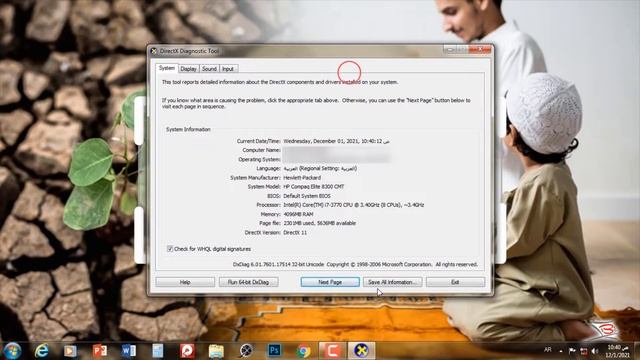Image resolution: width=640 pixels, height=360 pixels.
Task: Open the film reel taskbar icon
Action: pos(246,351)
